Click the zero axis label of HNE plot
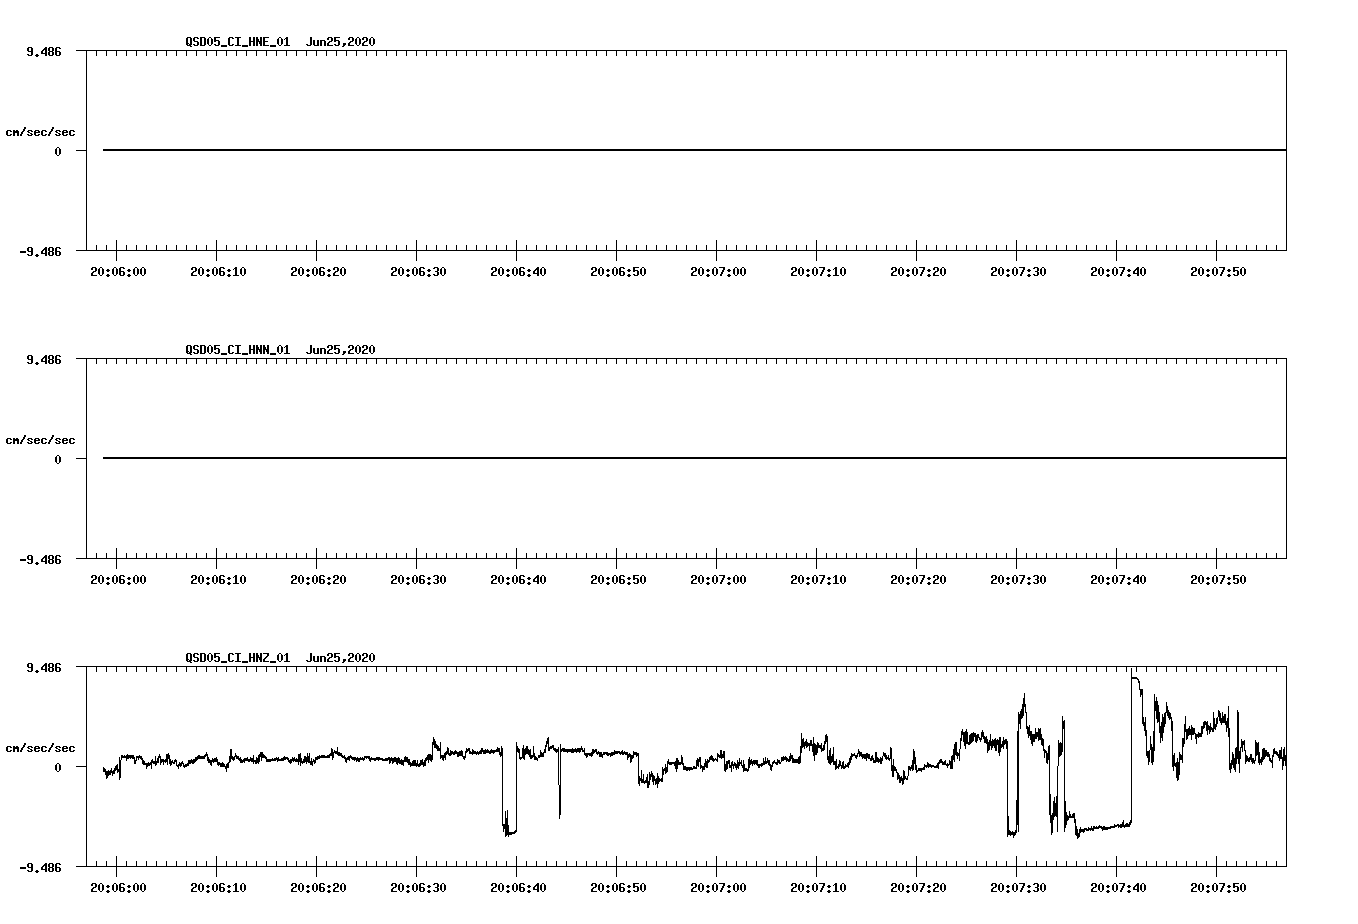The image size is (1358, 924). click(58, 151)
